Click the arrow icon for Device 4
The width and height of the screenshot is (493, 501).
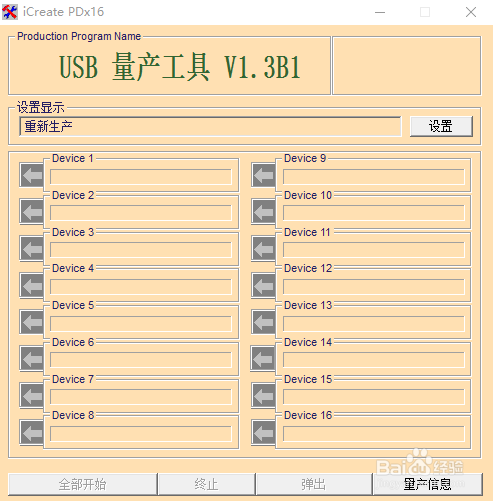[x=32, y=285]
